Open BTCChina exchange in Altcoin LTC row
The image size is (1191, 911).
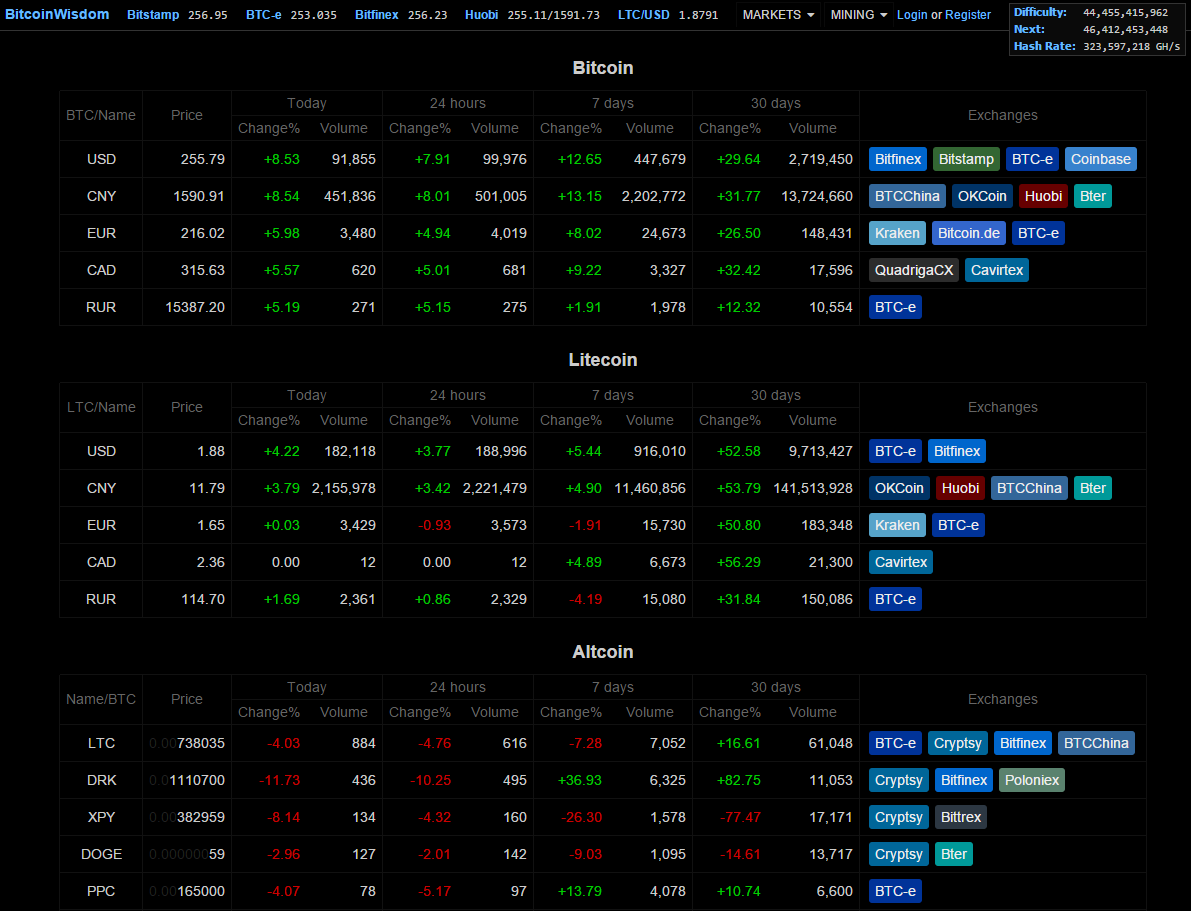point(1096,743)
